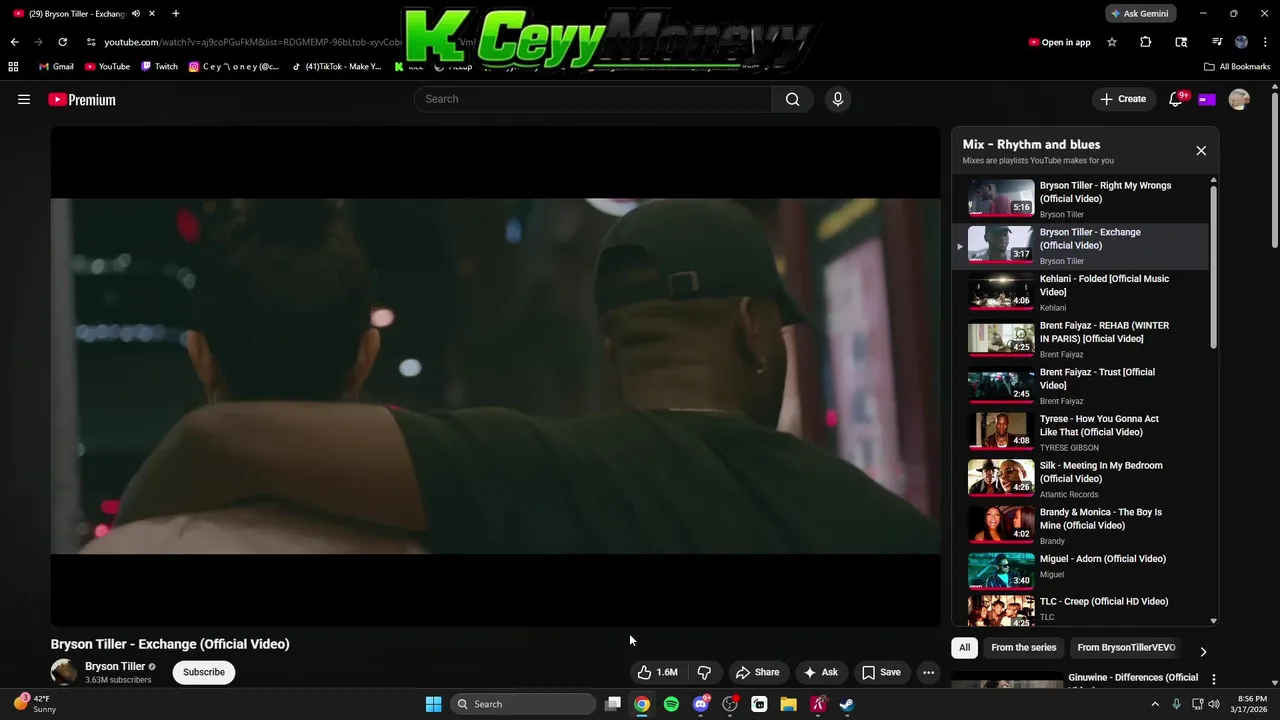The width and height of the screenshot is (1280, 720).
Task: Play Bryson Tiller - Right My Wrongs
Action: tap(1080, 199)
